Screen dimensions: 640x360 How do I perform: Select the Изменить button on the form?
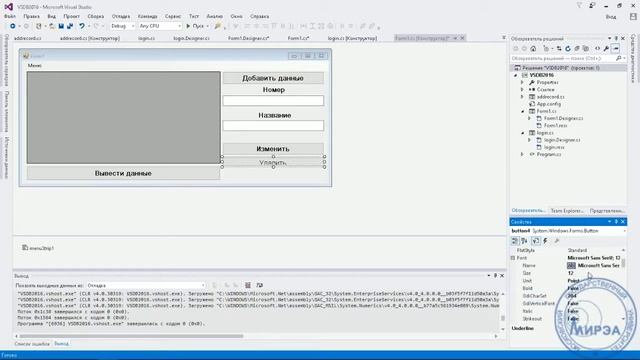(273, 149)
